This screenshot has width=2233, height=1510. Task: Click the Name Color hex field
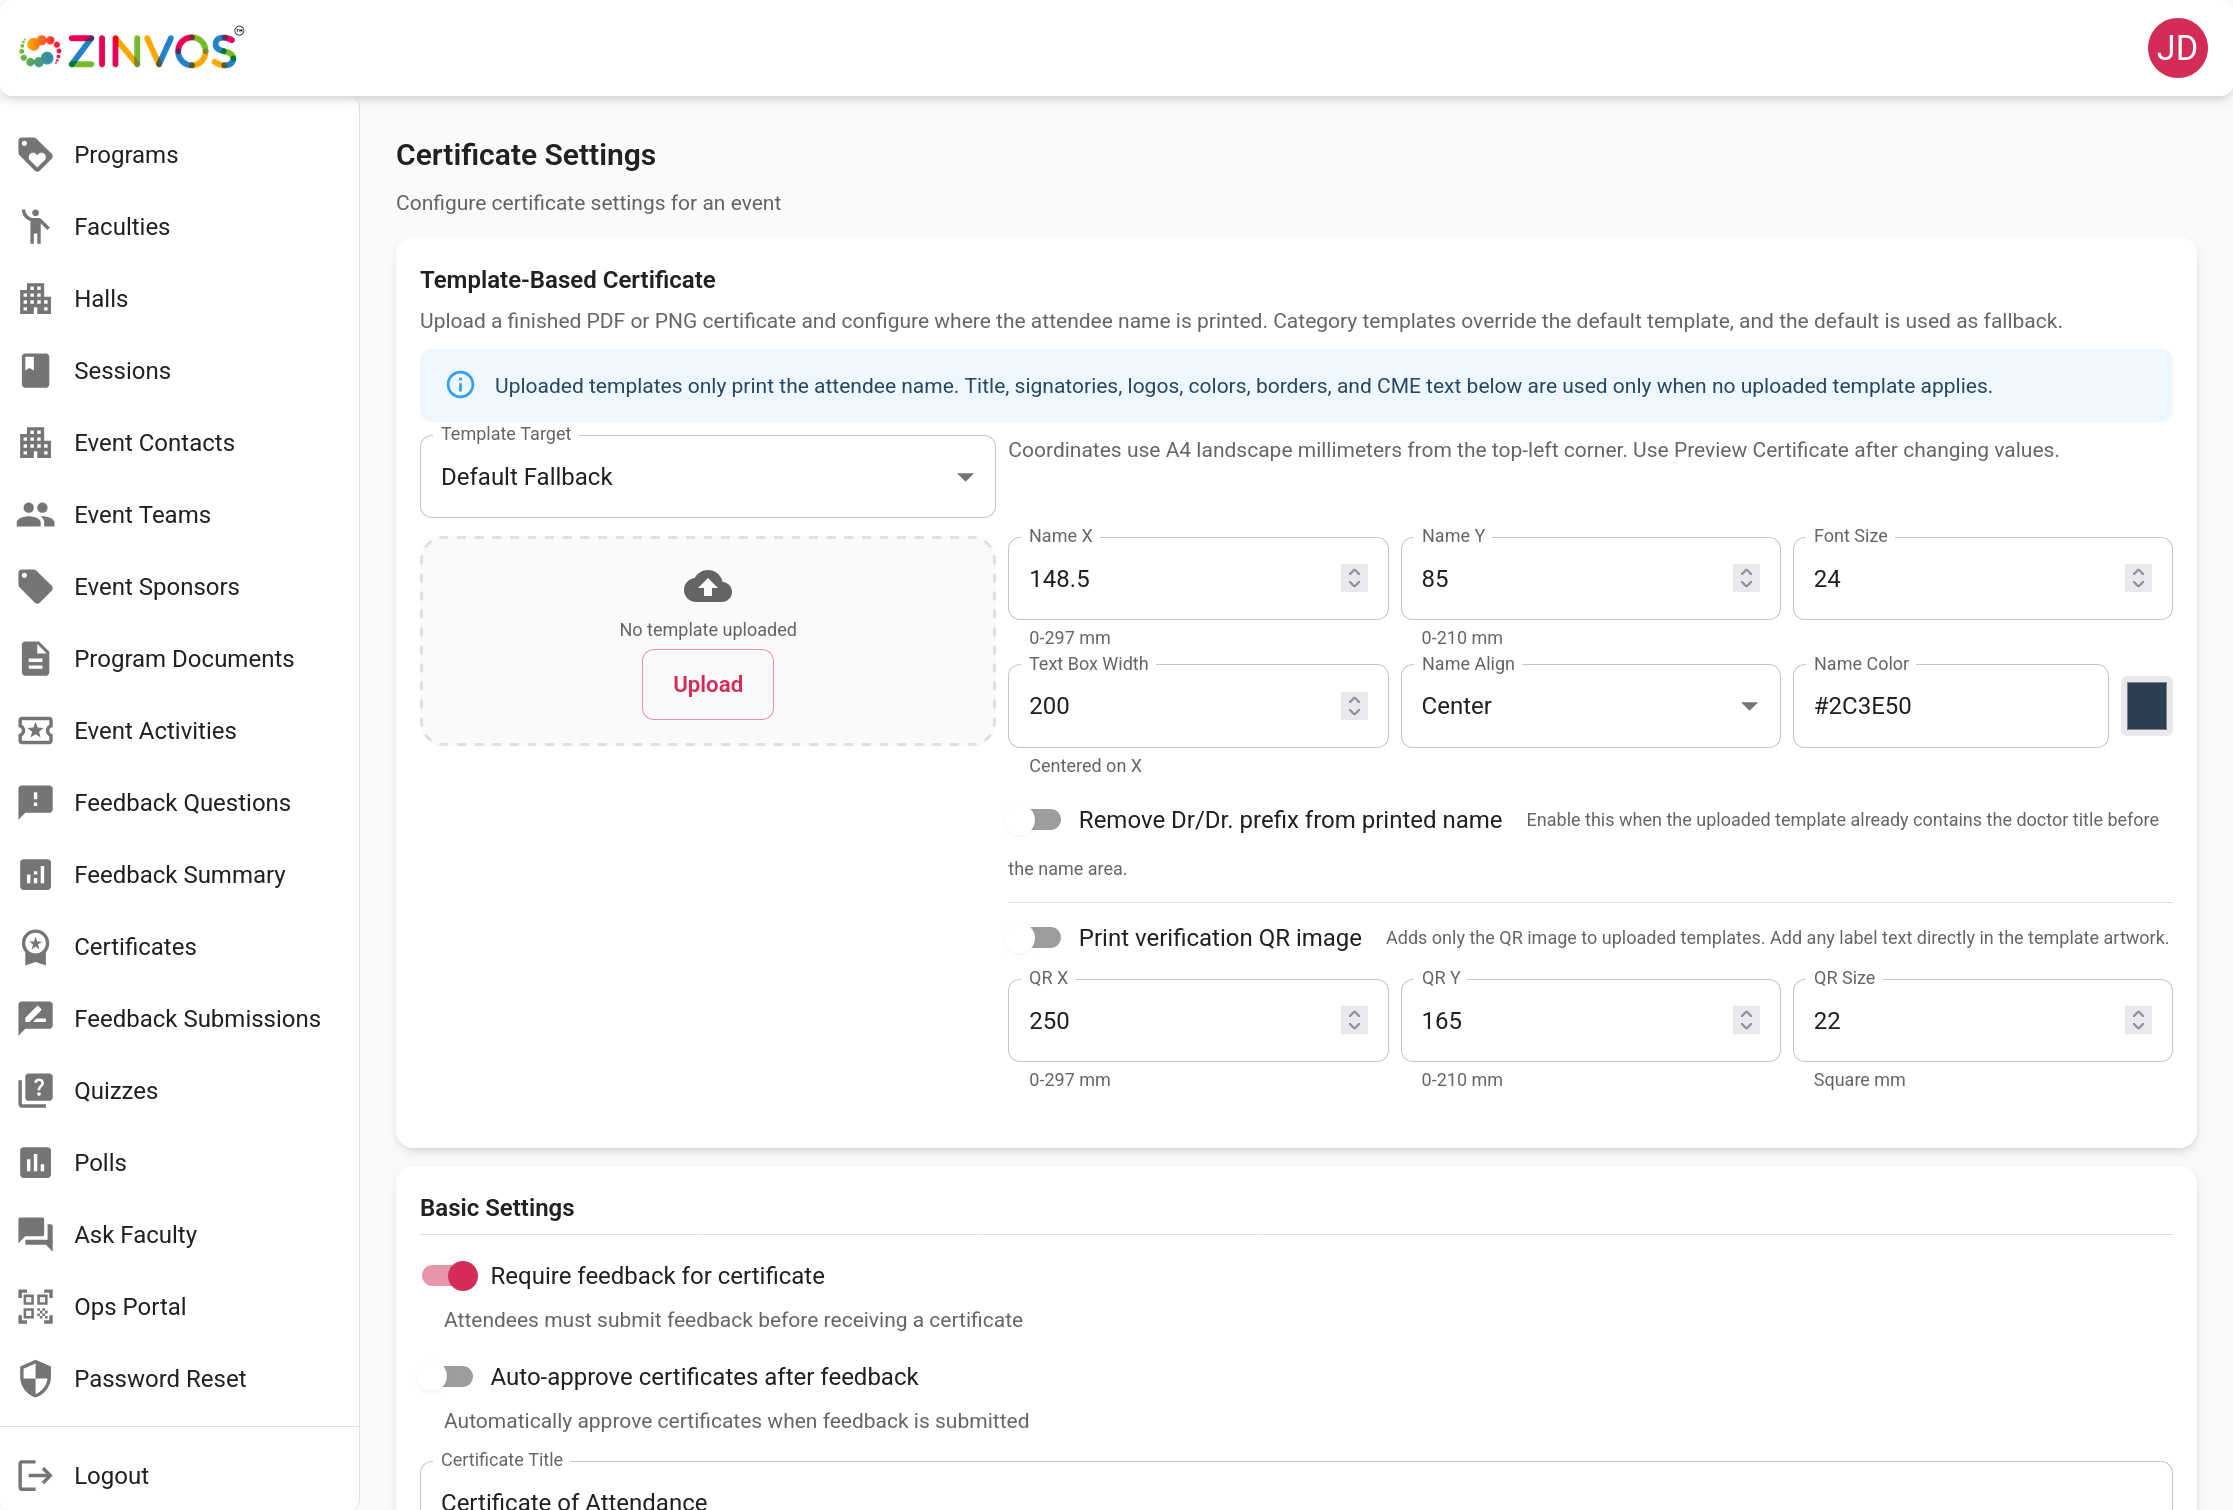click(x=1950, y=706)
